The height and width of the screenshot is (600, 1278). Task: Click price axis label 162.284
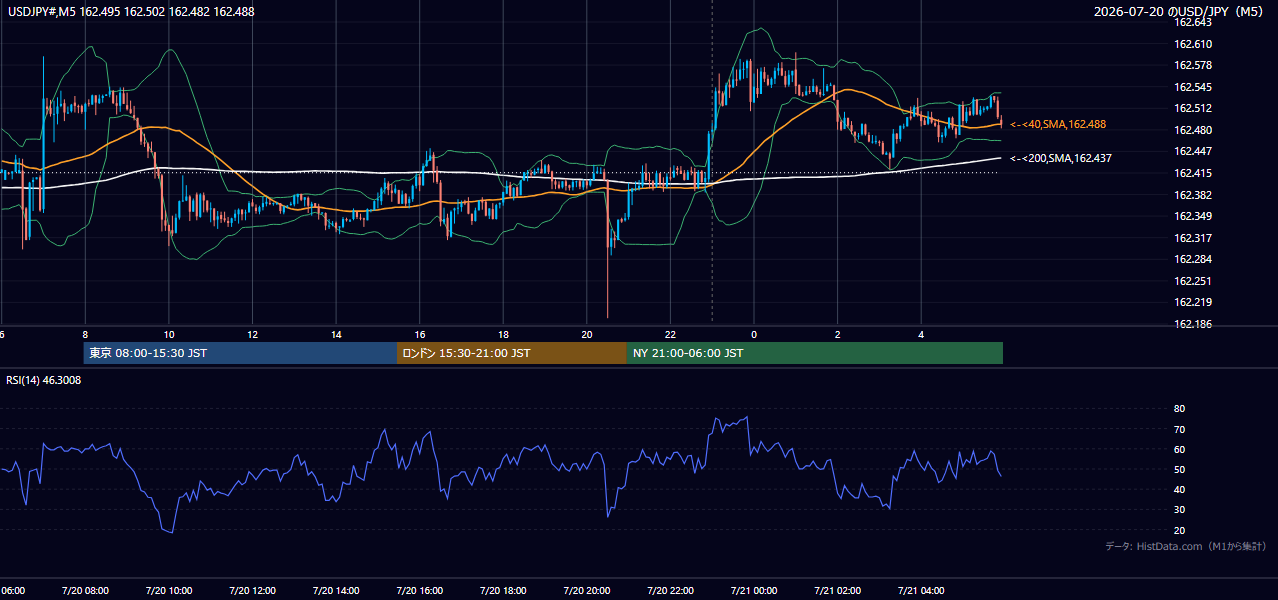tap(1192, 259)
